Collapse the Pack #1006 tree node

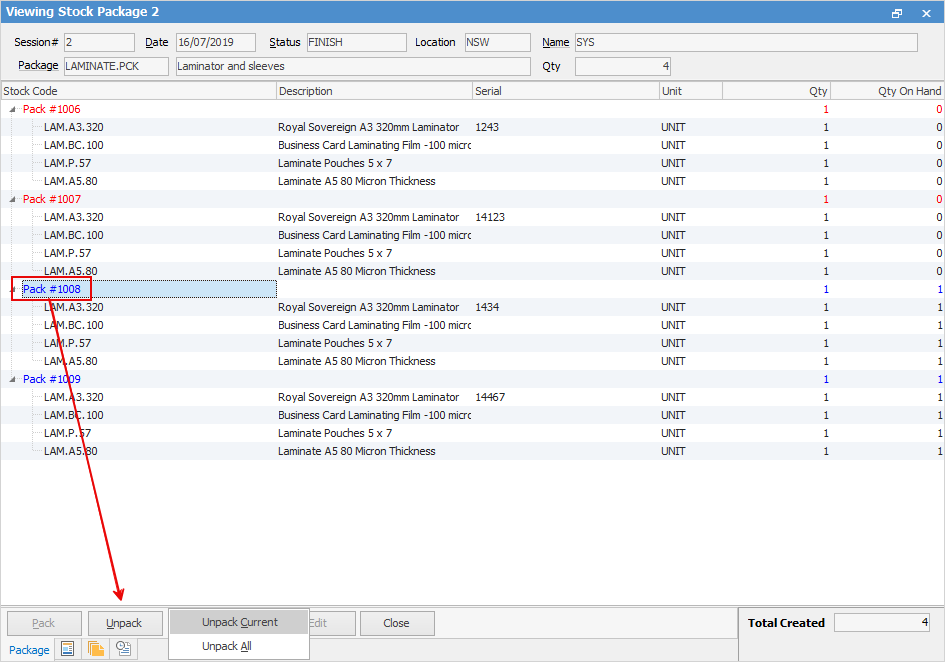coord(12,110)
